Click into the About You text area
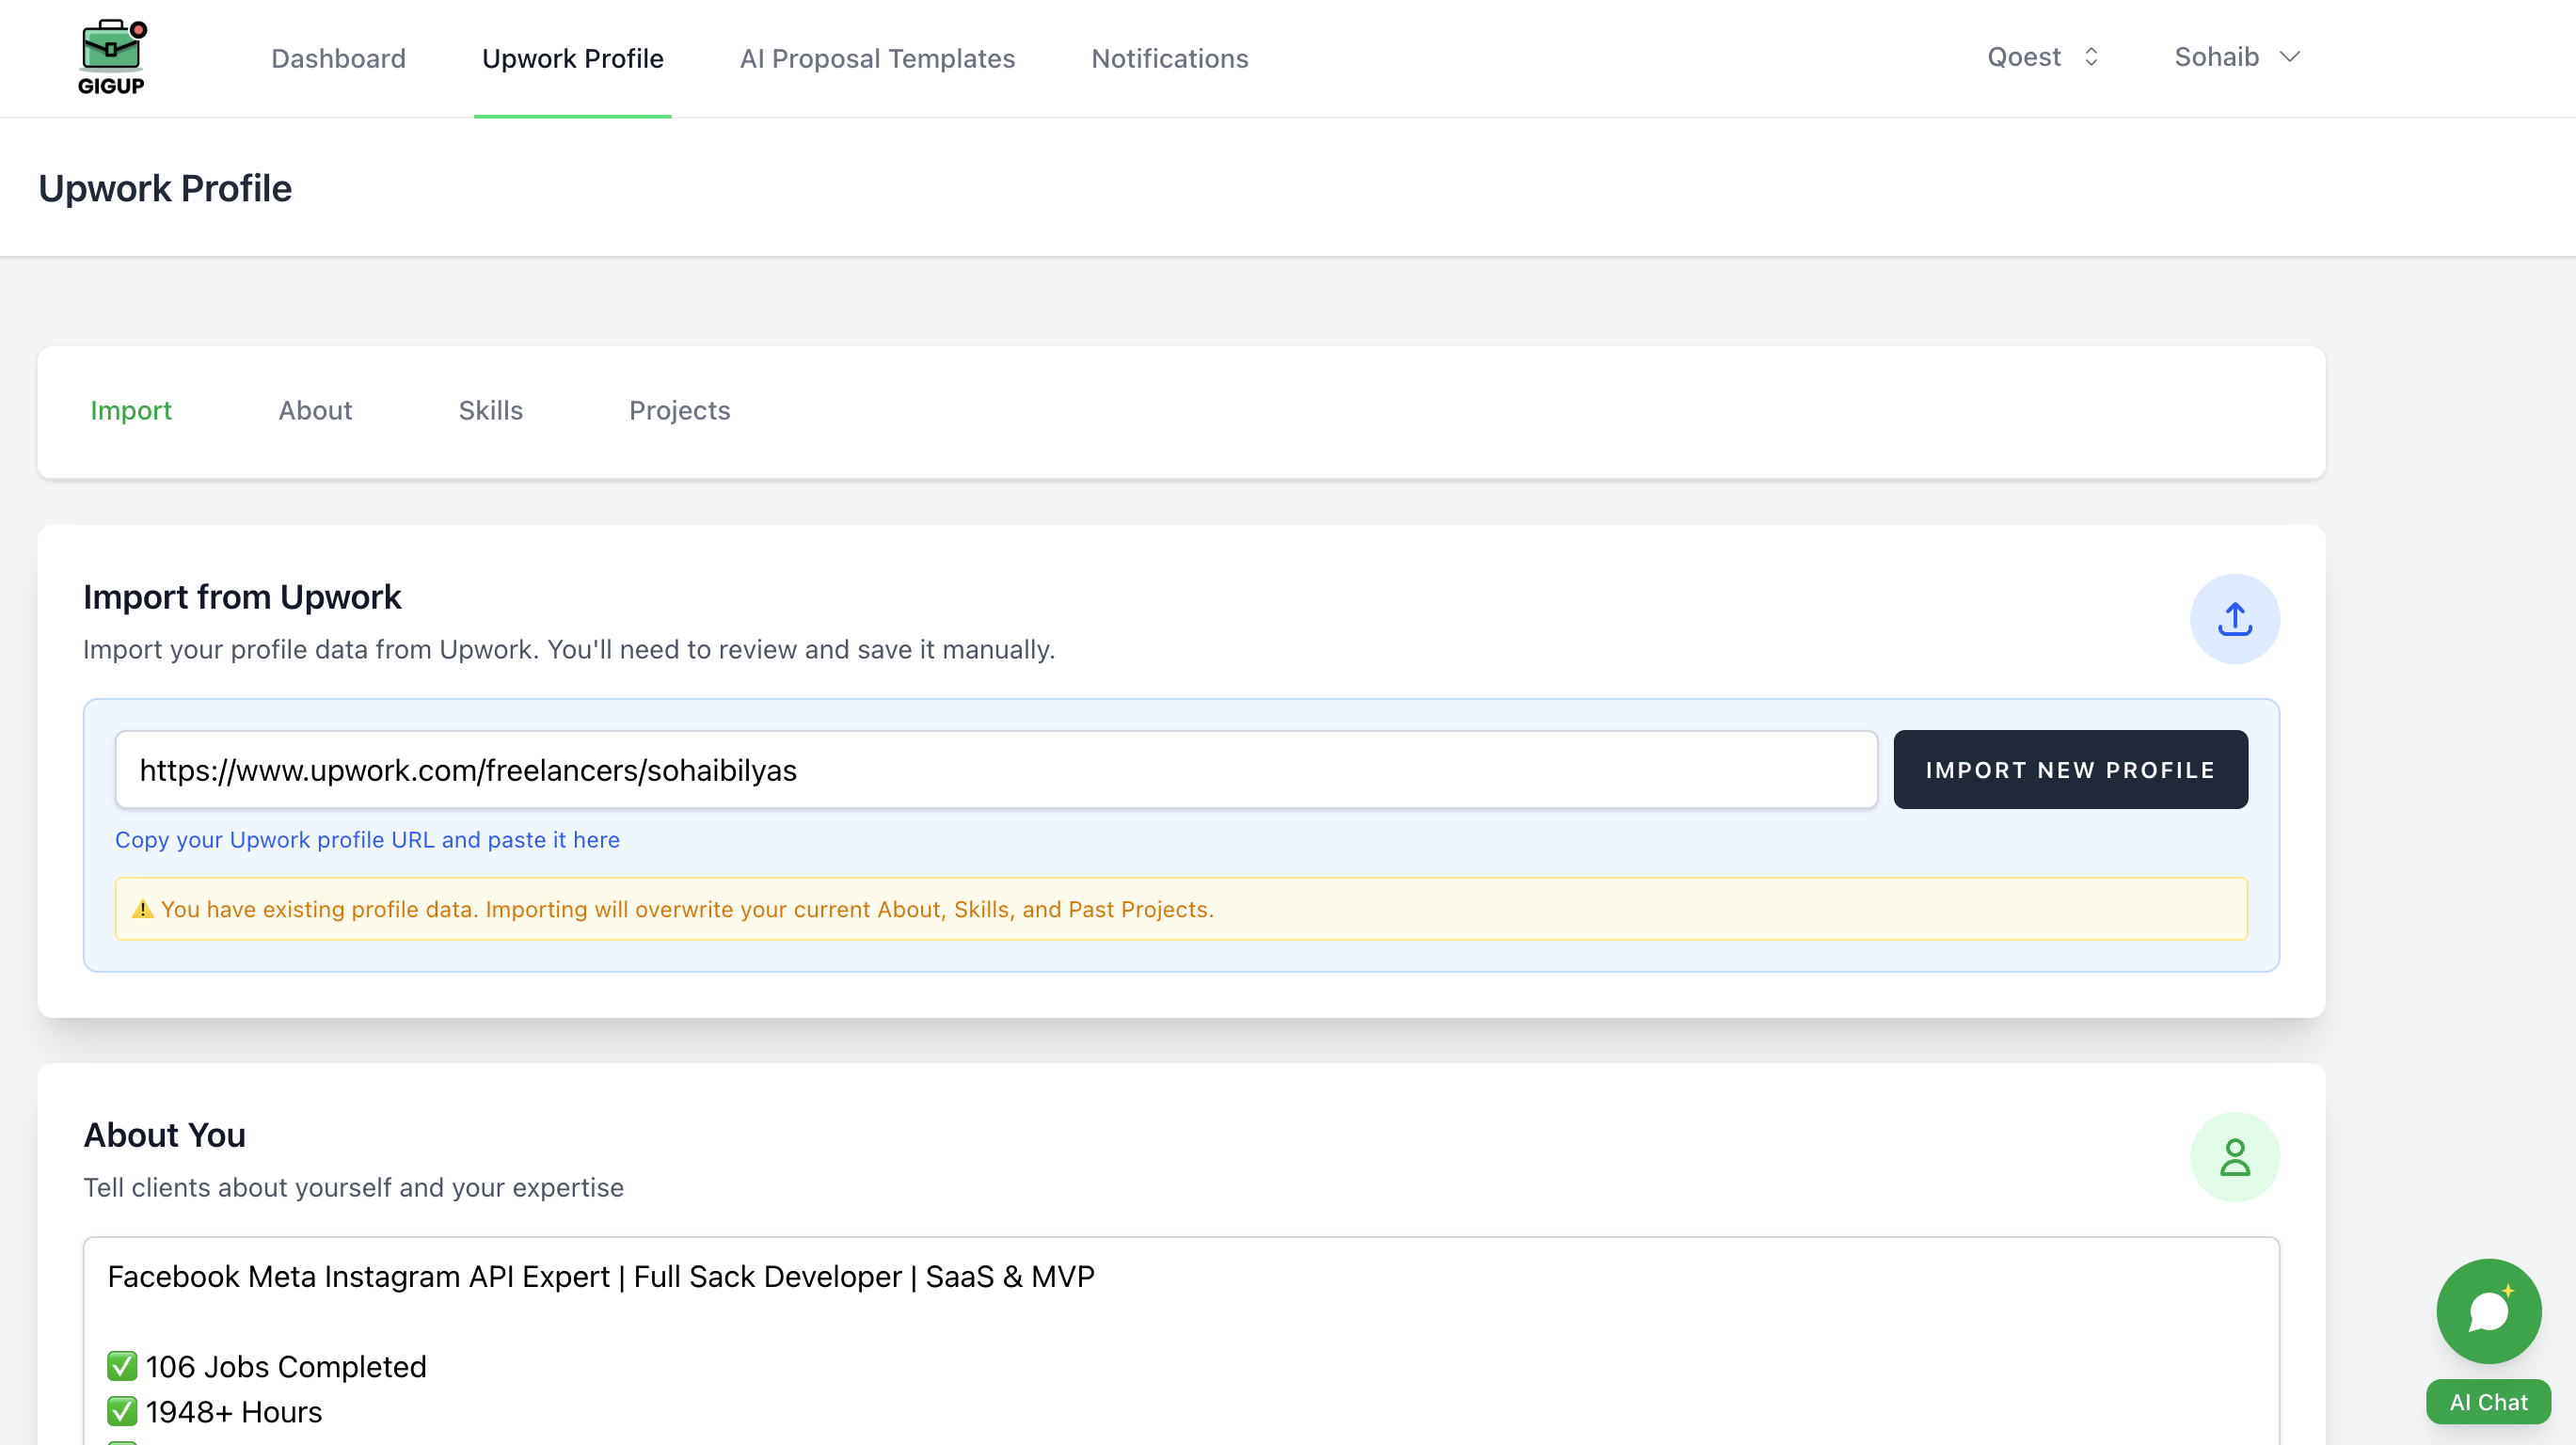This screenshot has height=1445, width=2576. tap(1180, 1340)
